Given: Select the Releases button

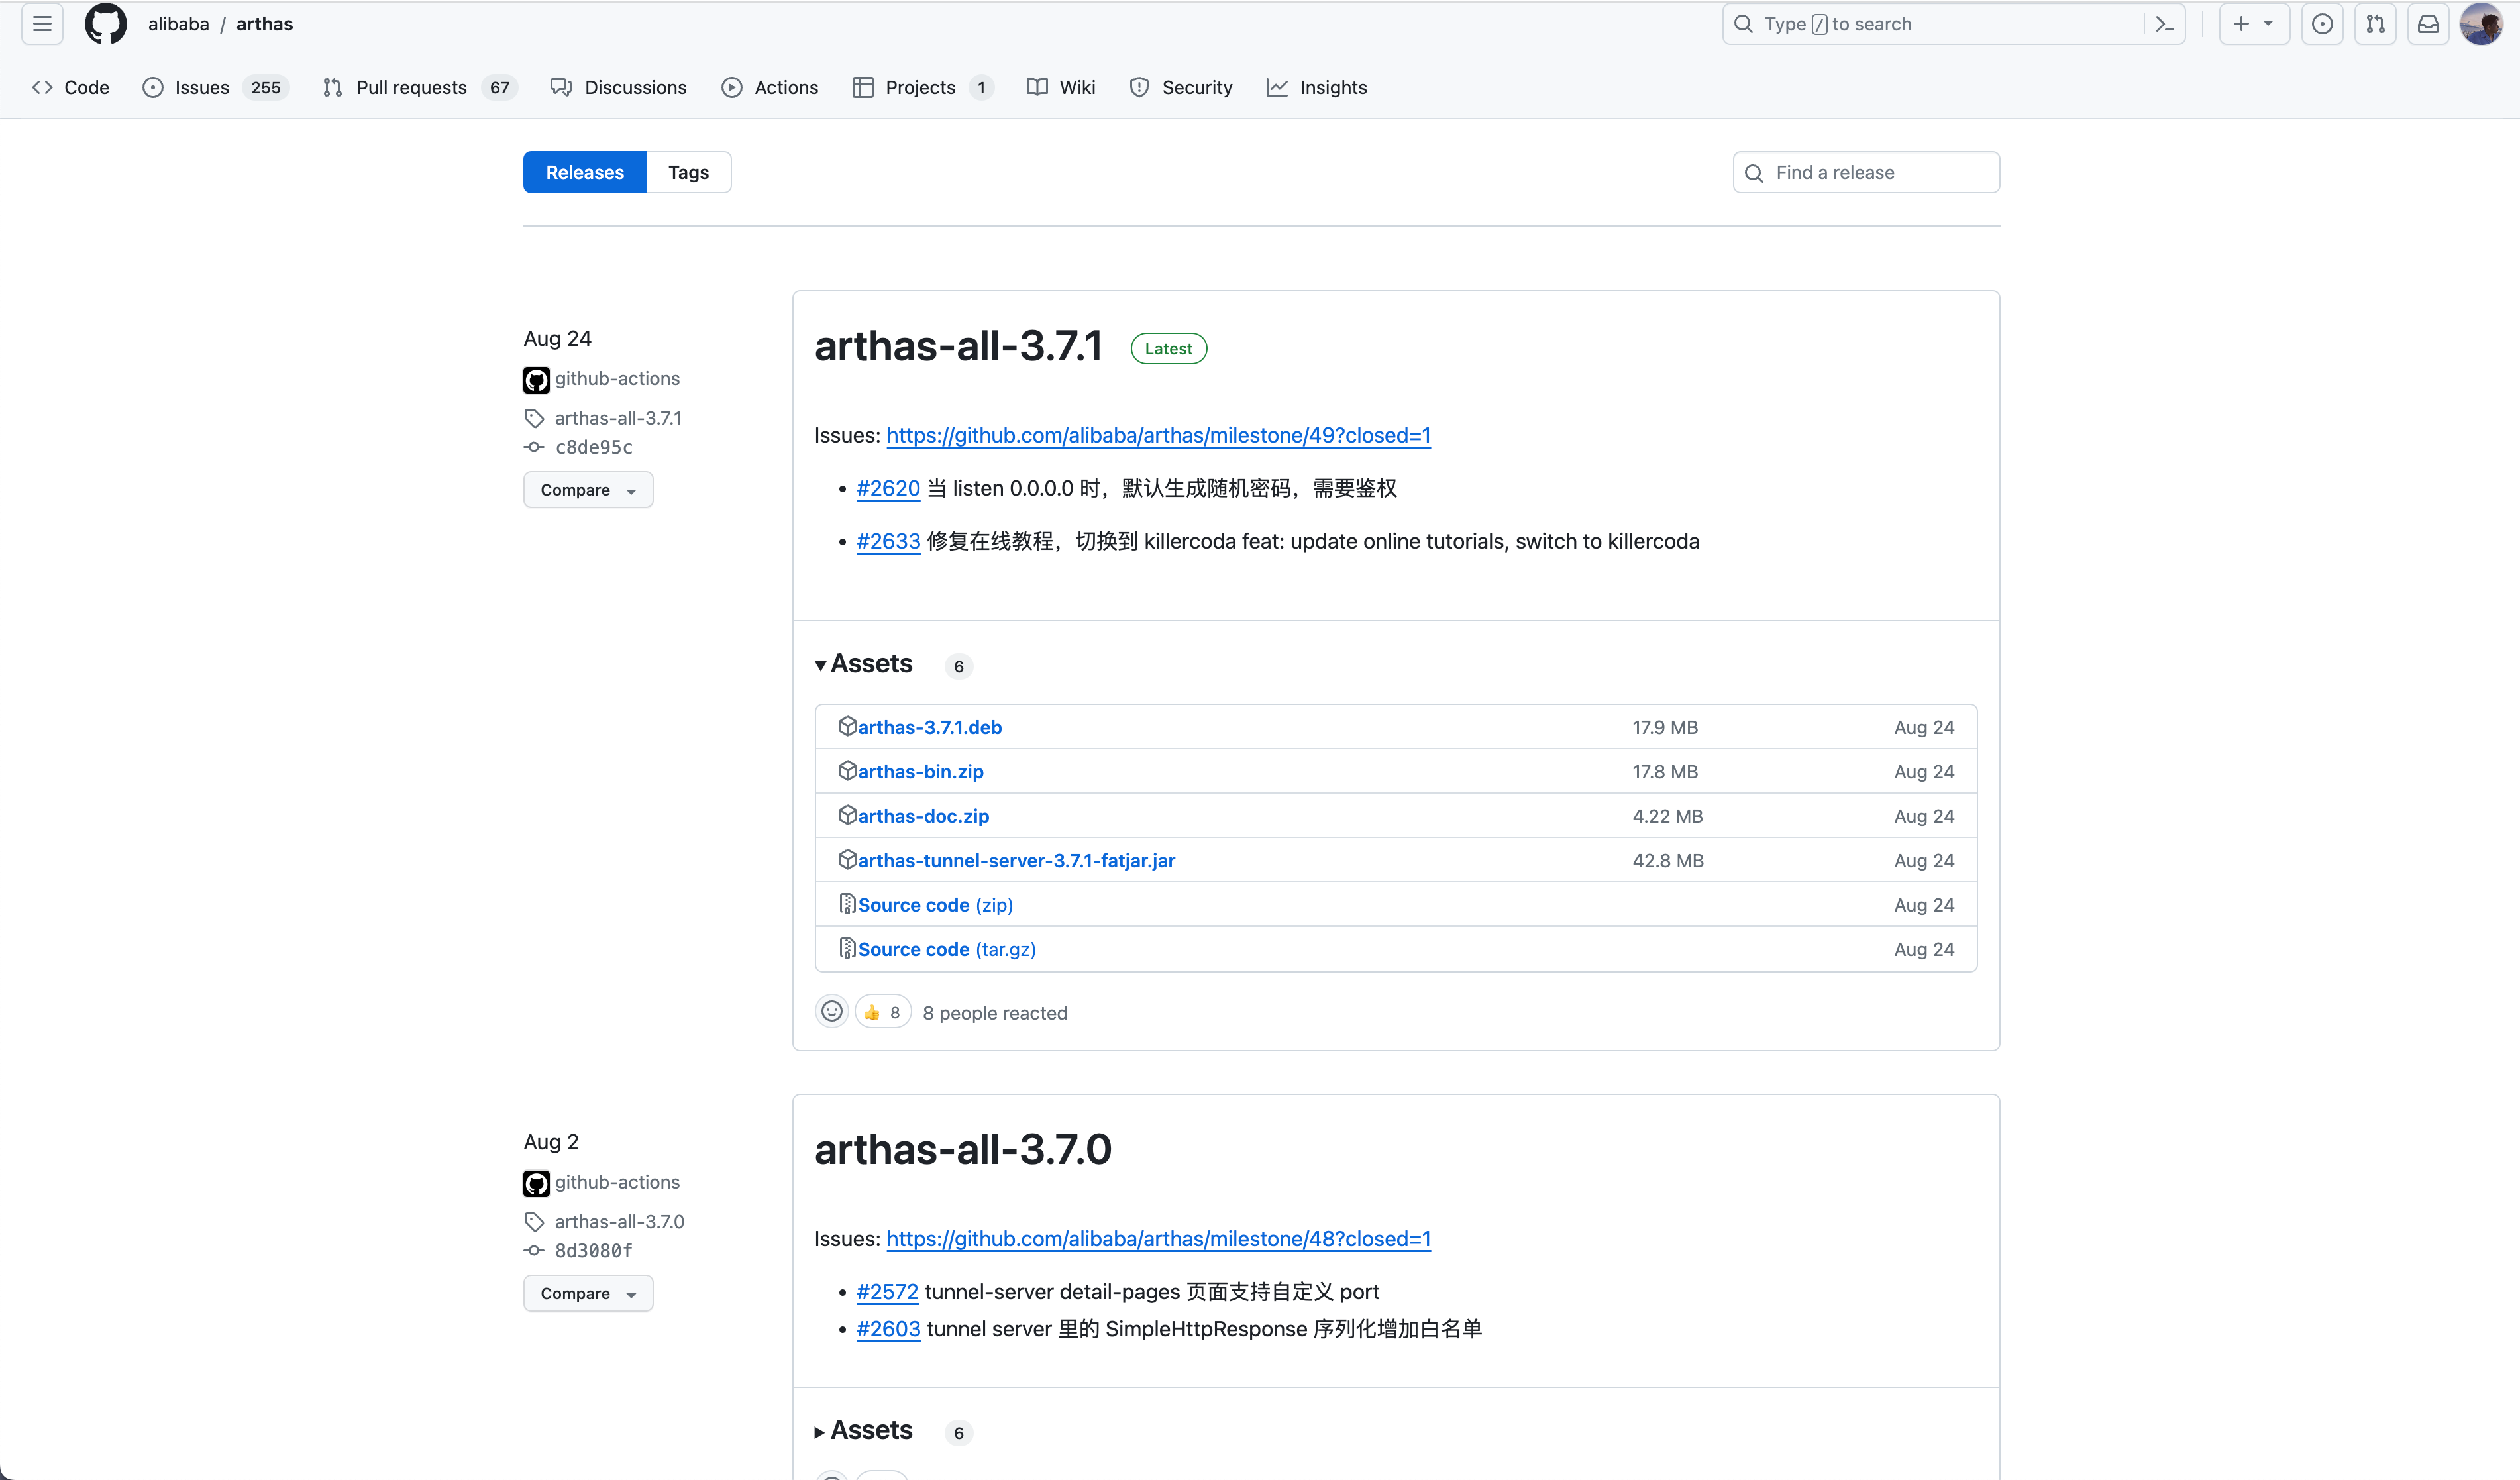Looking at the screenshot, I should point(585,172).
